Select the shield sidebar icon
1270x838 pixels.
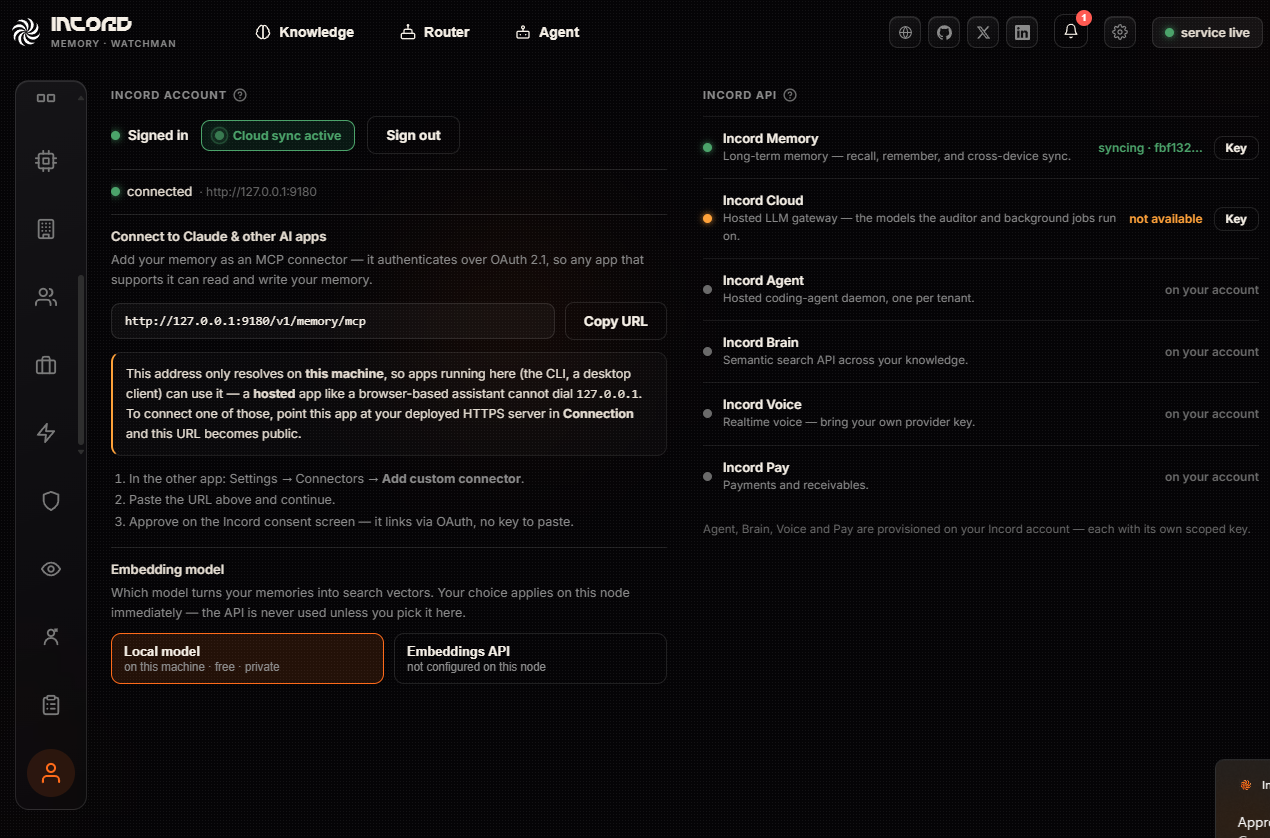[x=51, y=501]
